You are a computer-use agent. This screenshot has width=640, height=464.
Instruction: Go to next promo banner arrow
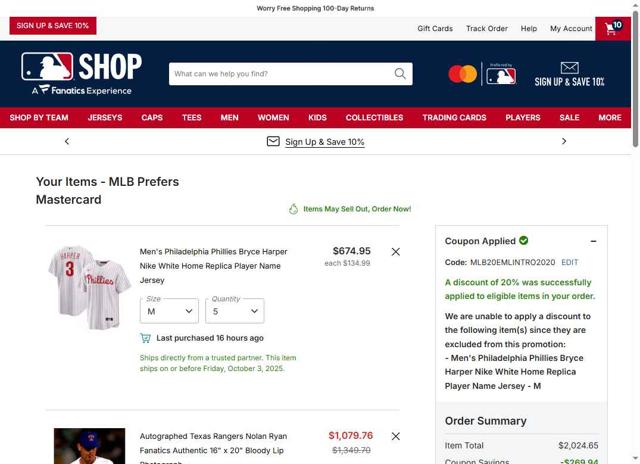[x=564, y=141]
